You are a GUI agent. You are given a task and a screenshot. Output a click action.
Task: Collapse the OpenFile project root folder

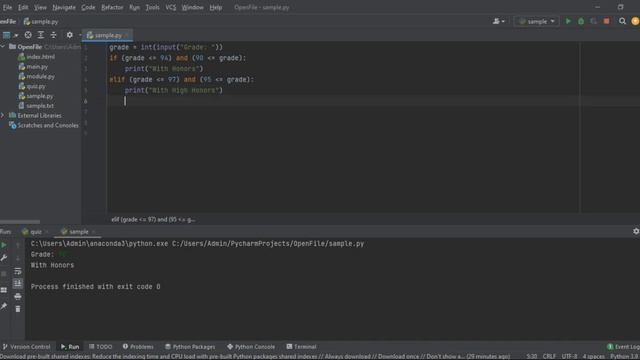pos(3,47)
